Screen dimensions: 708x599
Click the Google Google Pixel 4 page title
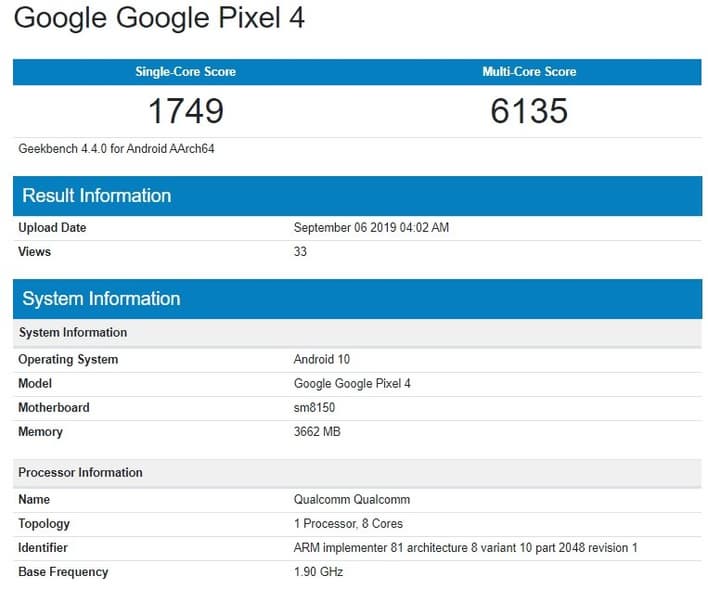pyautogui.click(x=159, y=18)
